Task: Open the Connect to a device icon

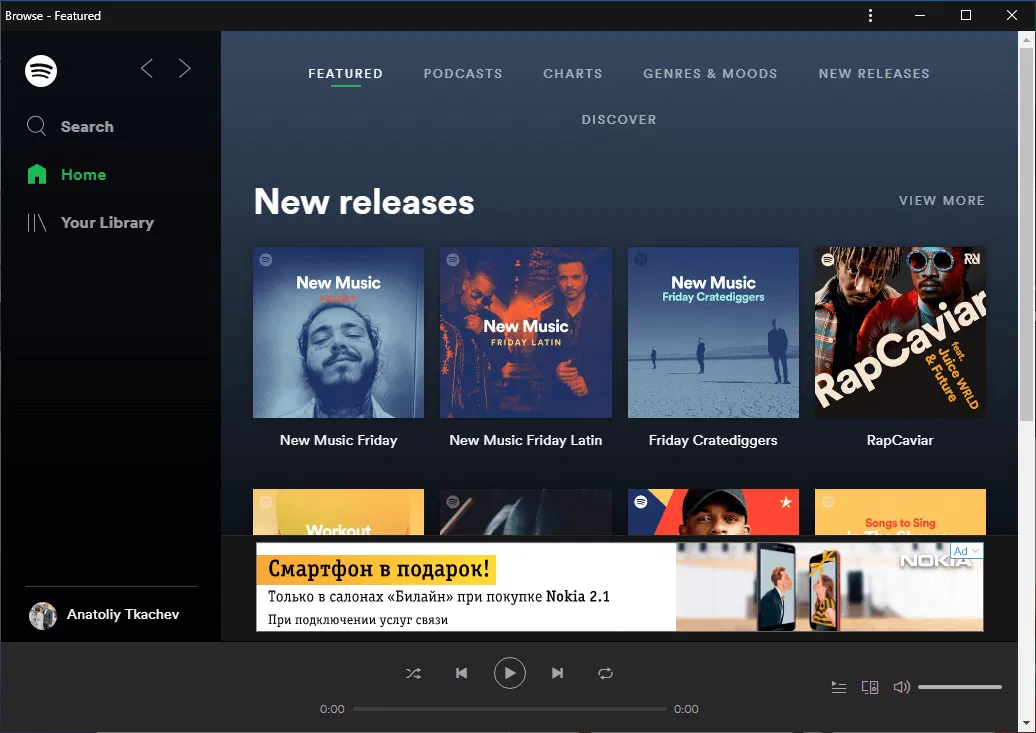Action: click(869, 687)
